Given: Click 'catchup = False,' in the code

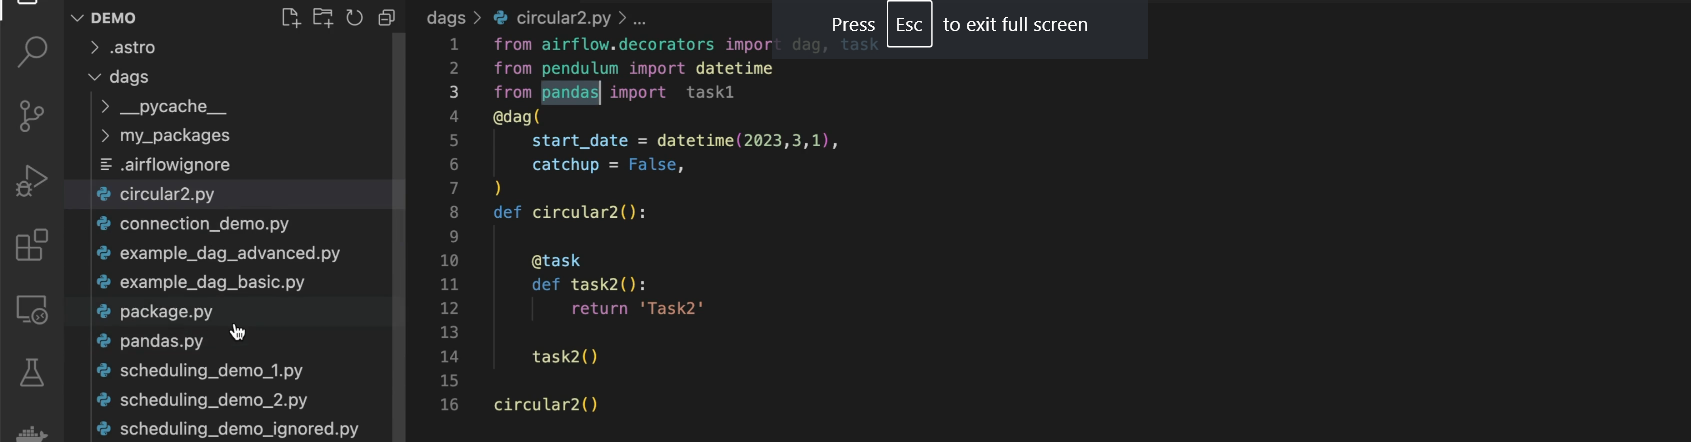Looking at the screenshot, I should [608, 164].
